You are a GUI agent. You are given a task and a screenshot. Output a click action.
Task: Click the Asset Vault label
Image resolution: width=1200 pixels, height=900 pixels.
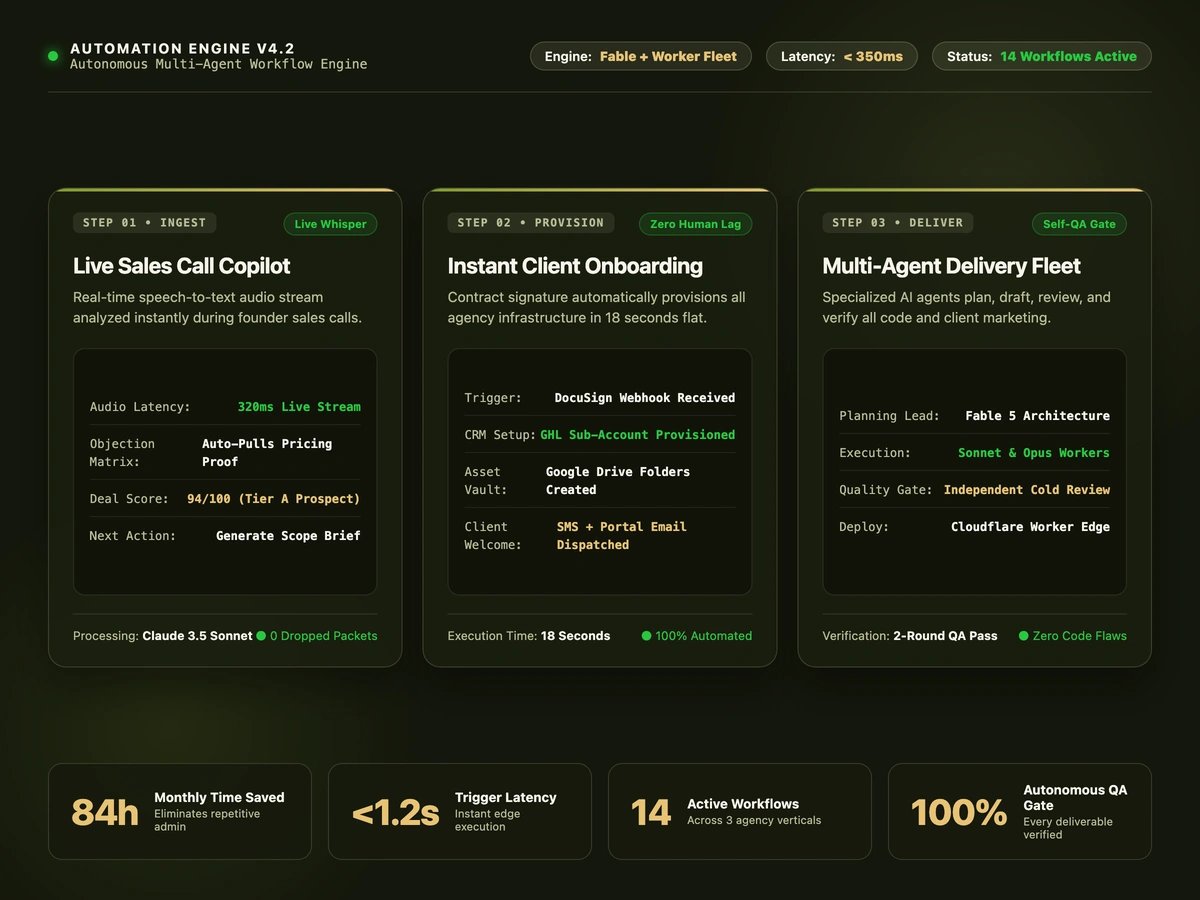[x=486, y=480]
